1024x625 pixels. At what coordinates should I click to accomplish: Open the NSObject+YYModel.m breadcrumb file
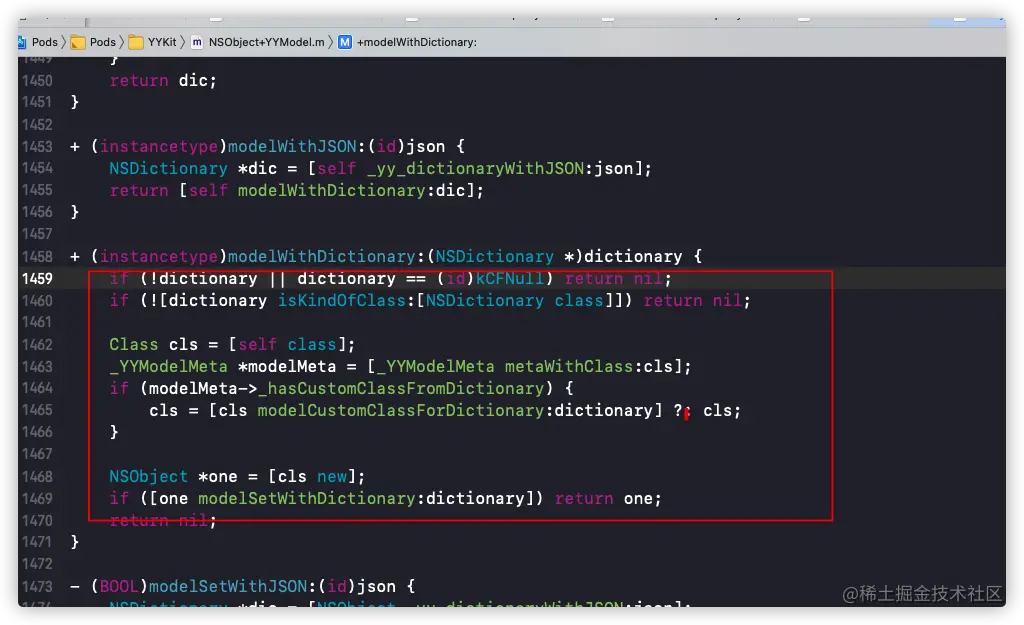[266, 42]
